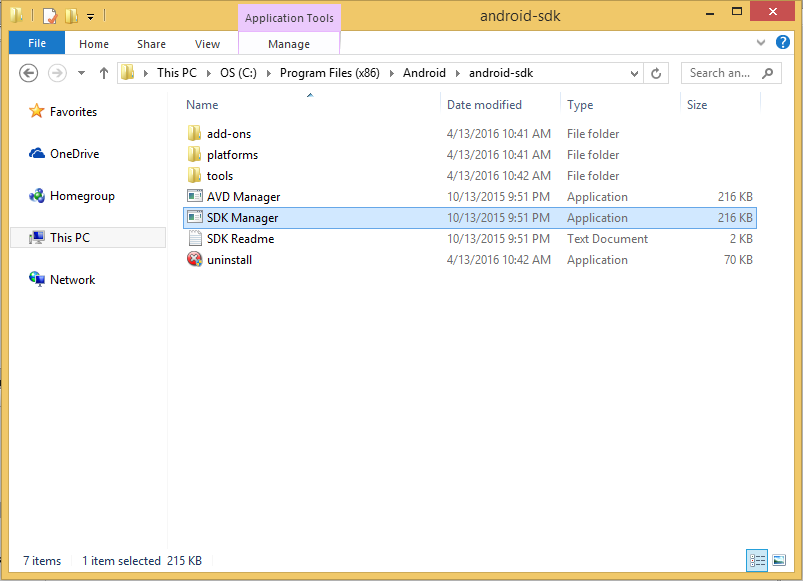Open the address bar dropdown arrow
This screenshot has width=803, height=581.
tap(634, 73)
